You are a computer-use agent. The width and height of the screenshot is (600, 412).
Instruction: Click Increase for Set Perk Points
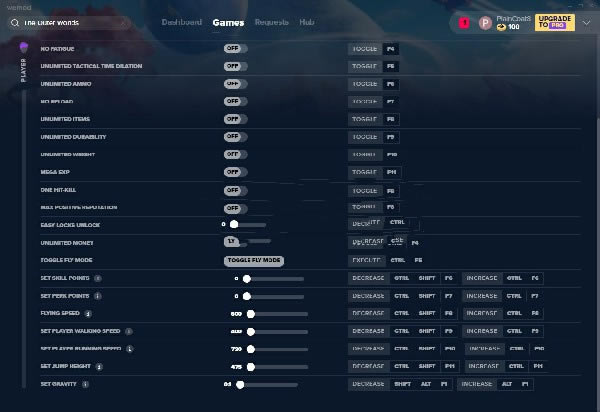pos(482,296)
